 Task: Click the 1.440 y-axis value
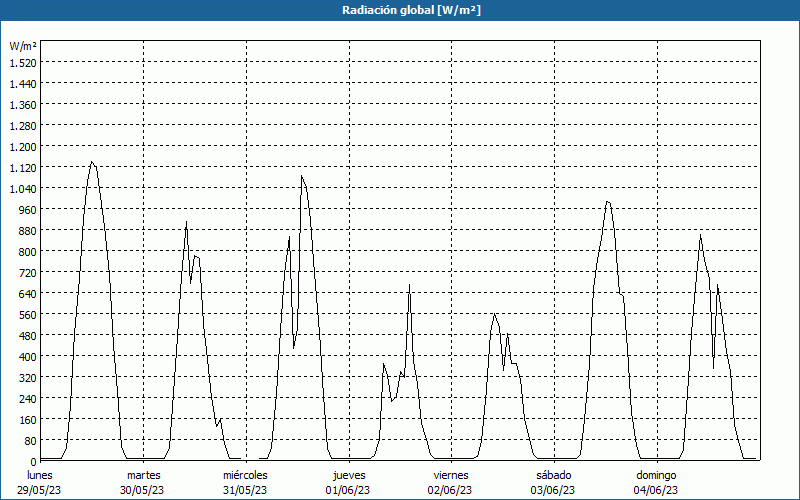[23, 83]
